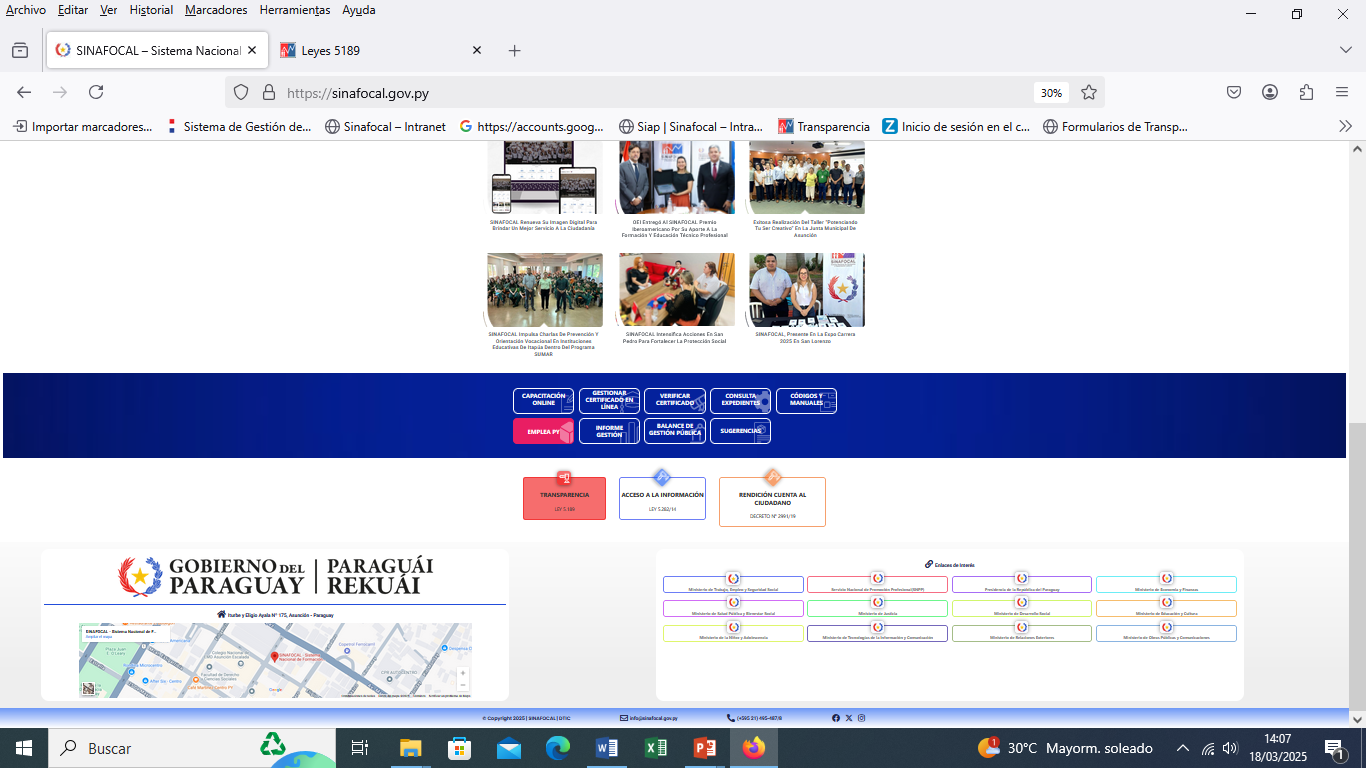Click the Transparencia Ley 5.189 button

point(564,498)
